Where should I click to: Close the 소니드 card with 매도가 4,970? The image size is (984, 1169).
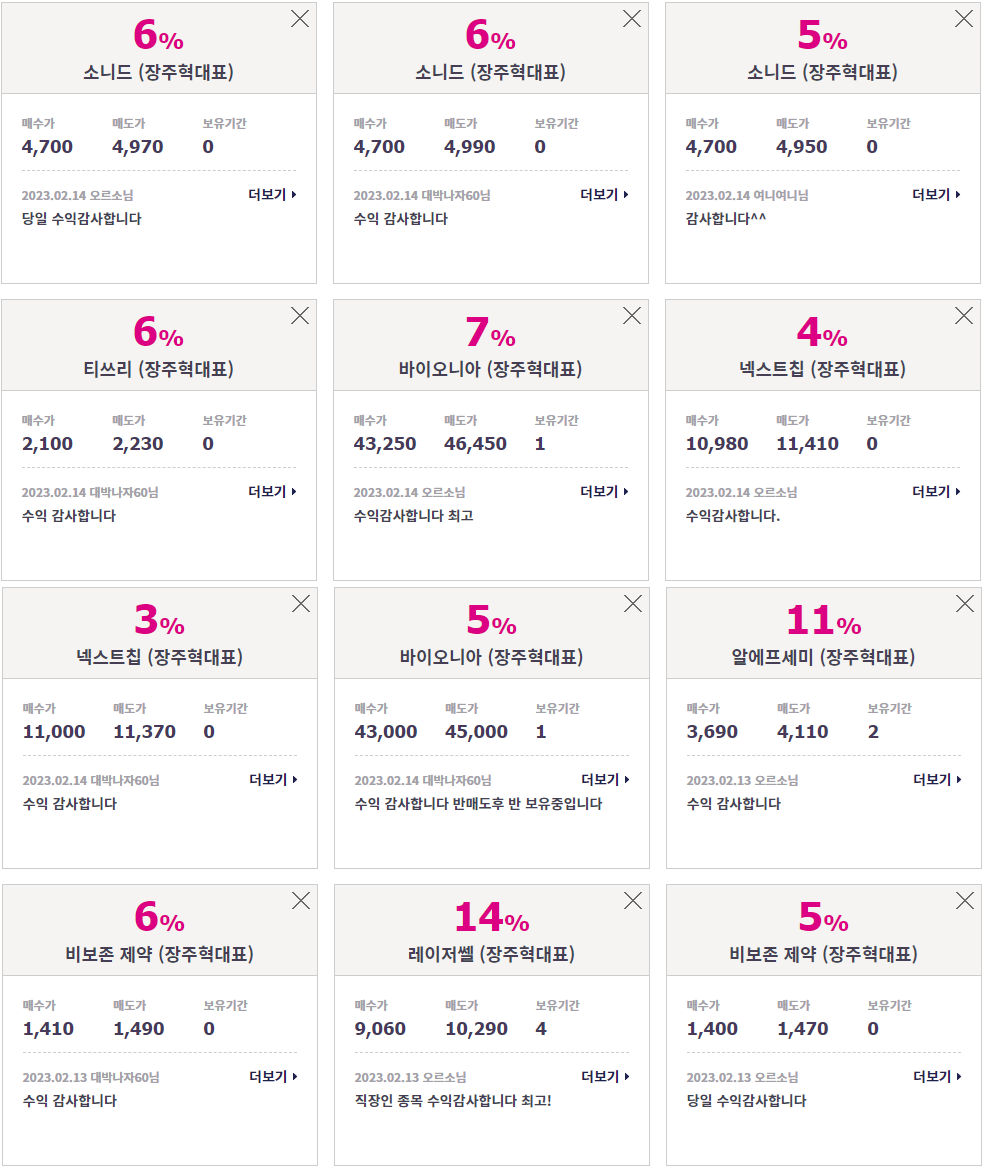pyautogui.click(x=300, y=19)
